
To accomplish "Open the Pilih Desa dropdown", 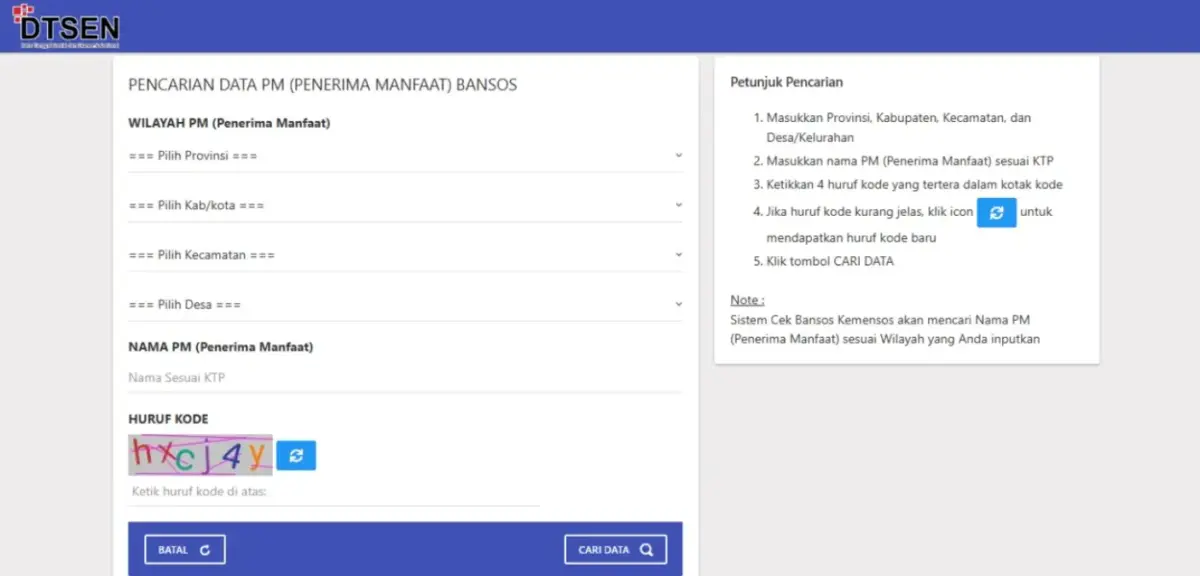I will [x=400, y=303].
